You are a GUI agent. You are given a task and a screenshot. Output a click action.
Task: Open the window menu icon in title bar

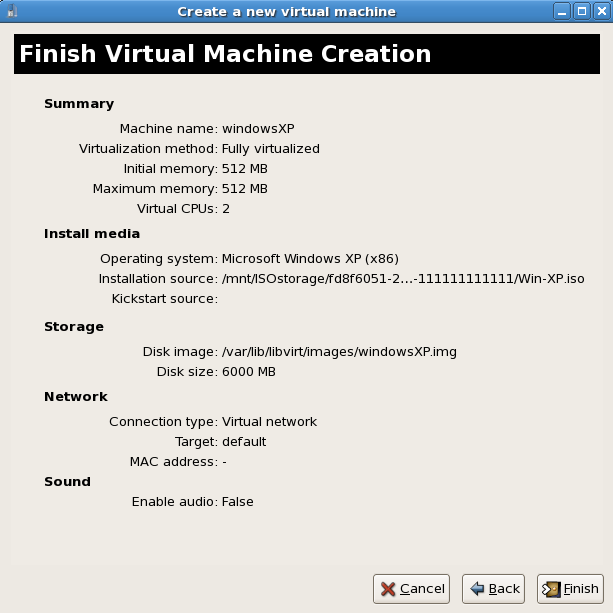pos(12,11)
